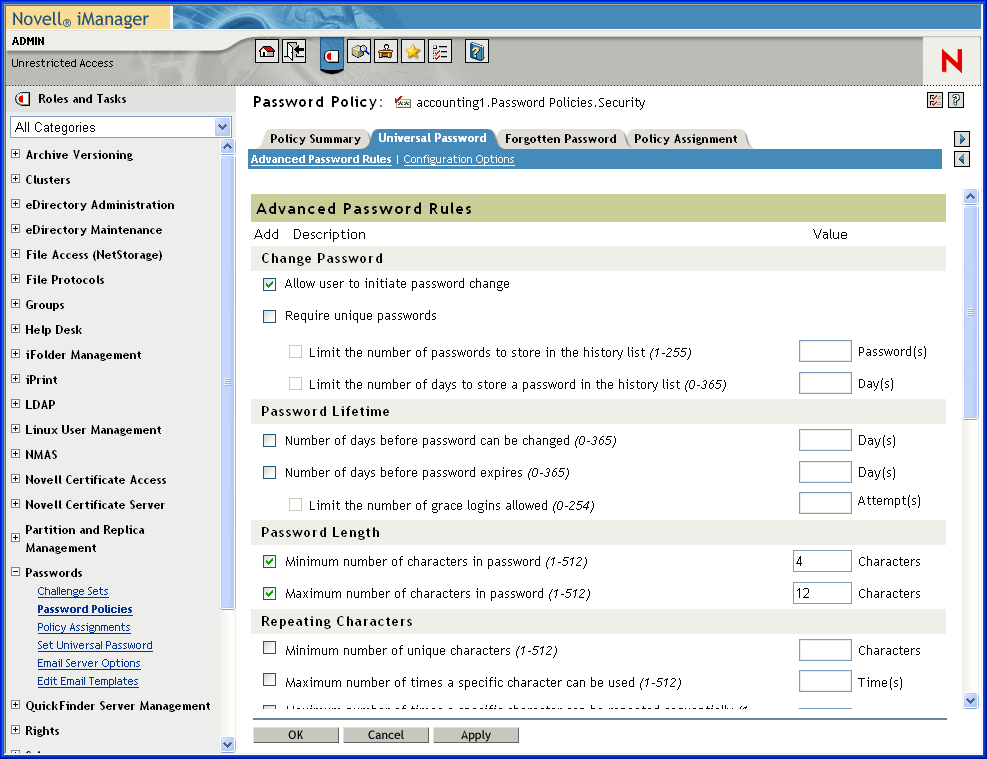Open Challenge Sets link
The image size is (987, 759).
pos(73,592)
